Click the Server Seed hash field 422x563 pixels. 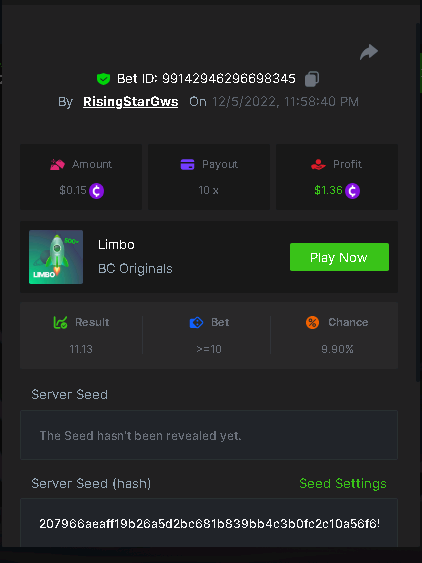[x=209, y=523]
